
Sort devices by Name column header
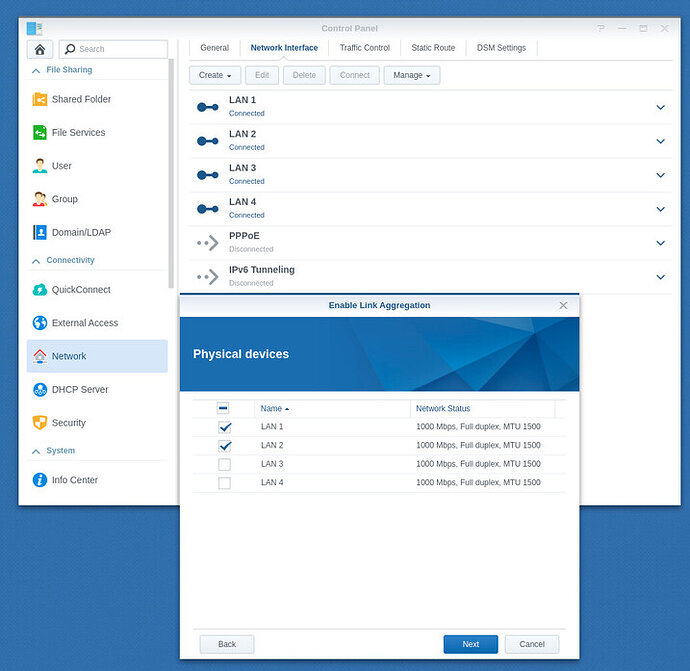332,409
